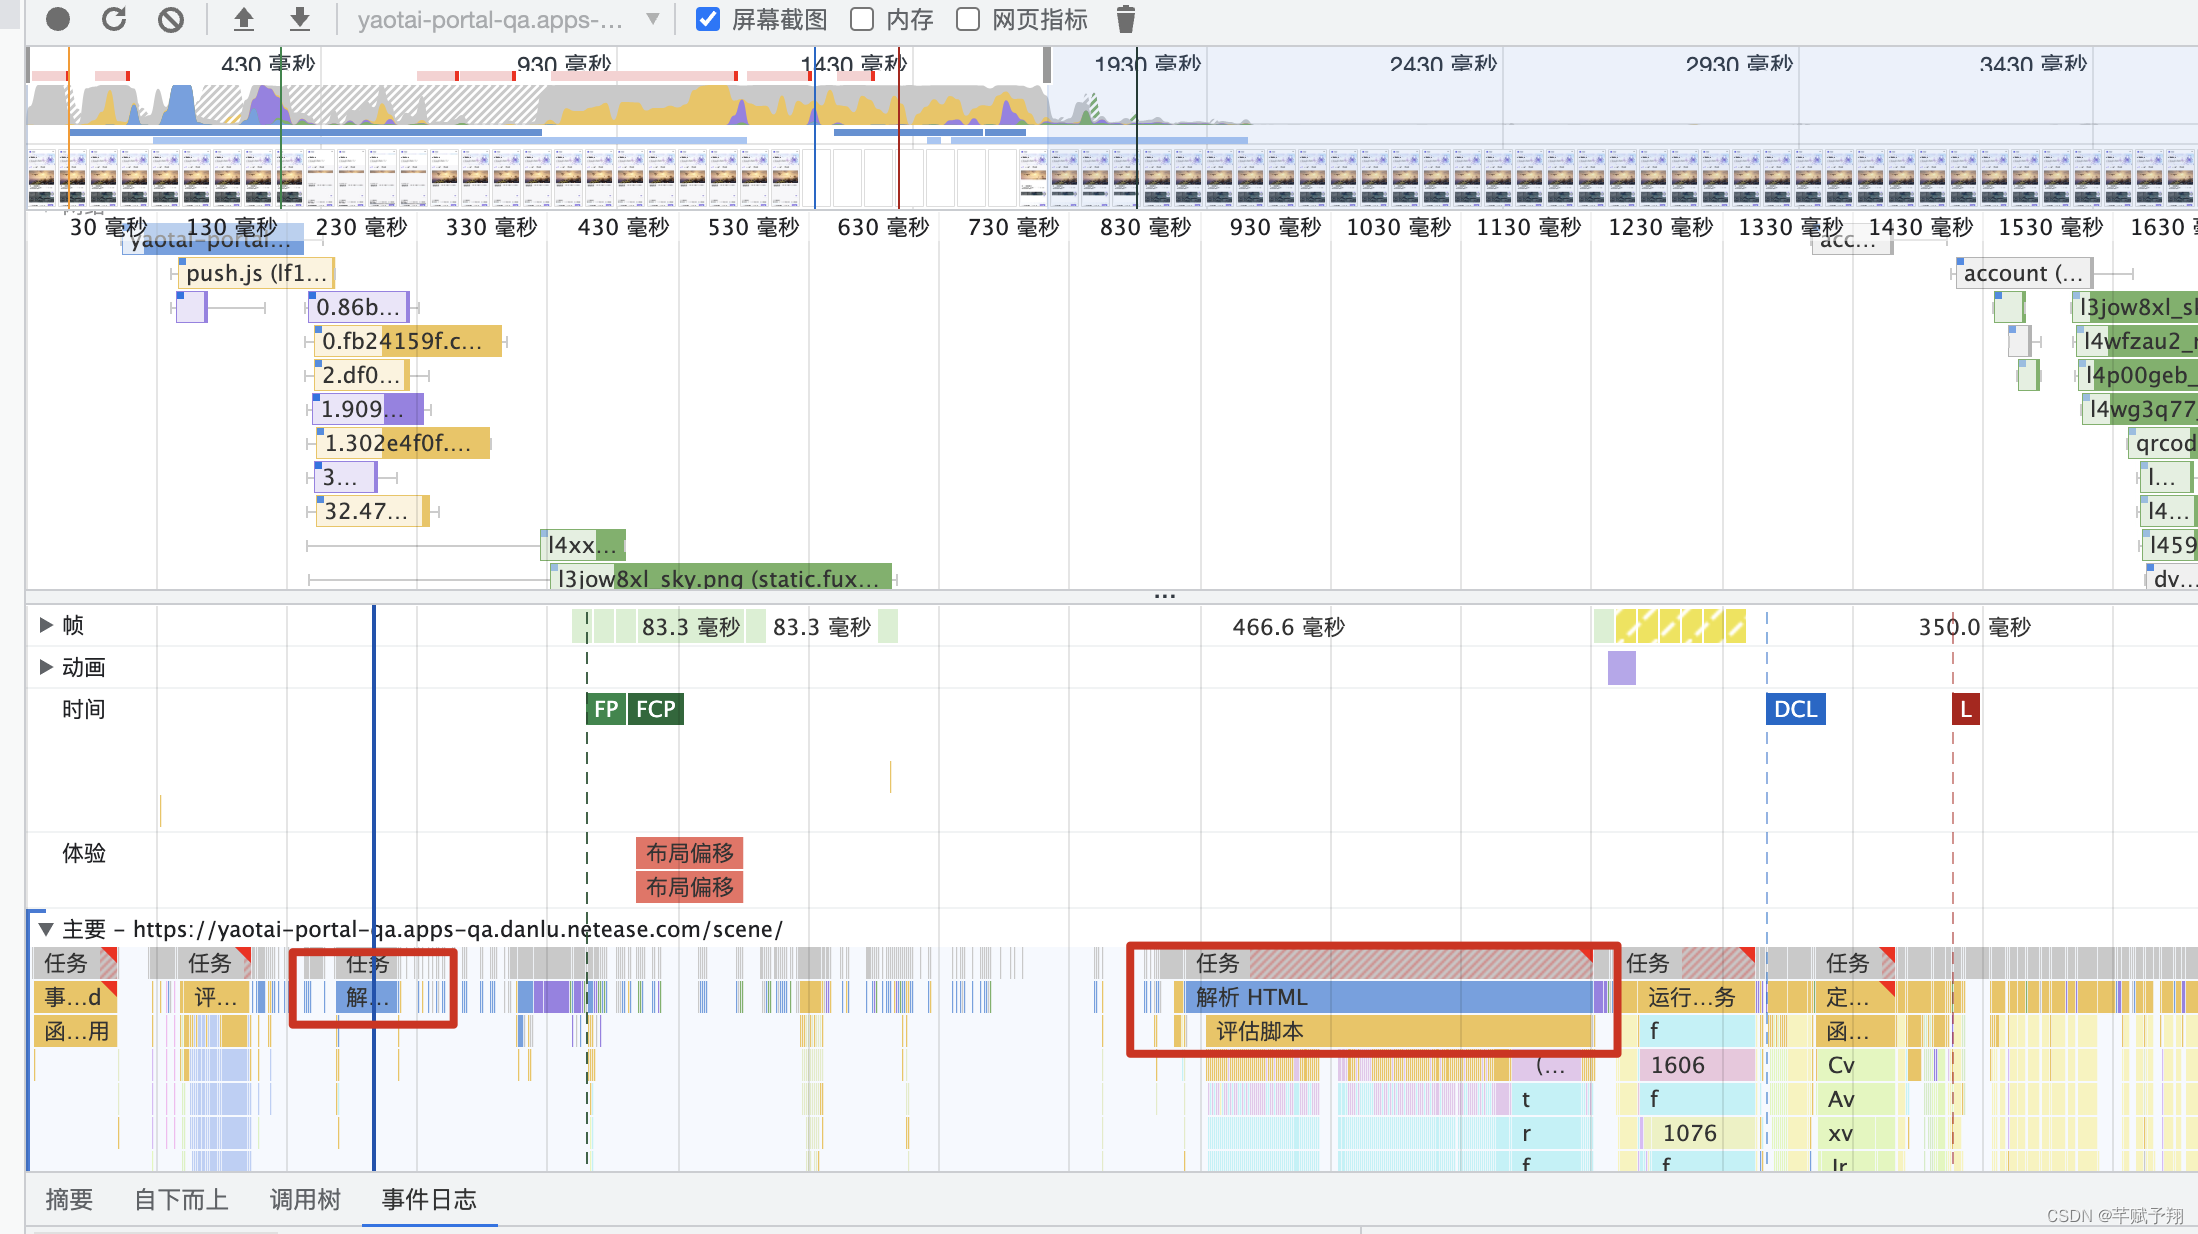The height and width of the screenshot is (1234, 2198).
Task: Expand the 帧 track
Action: pos(45,625)
